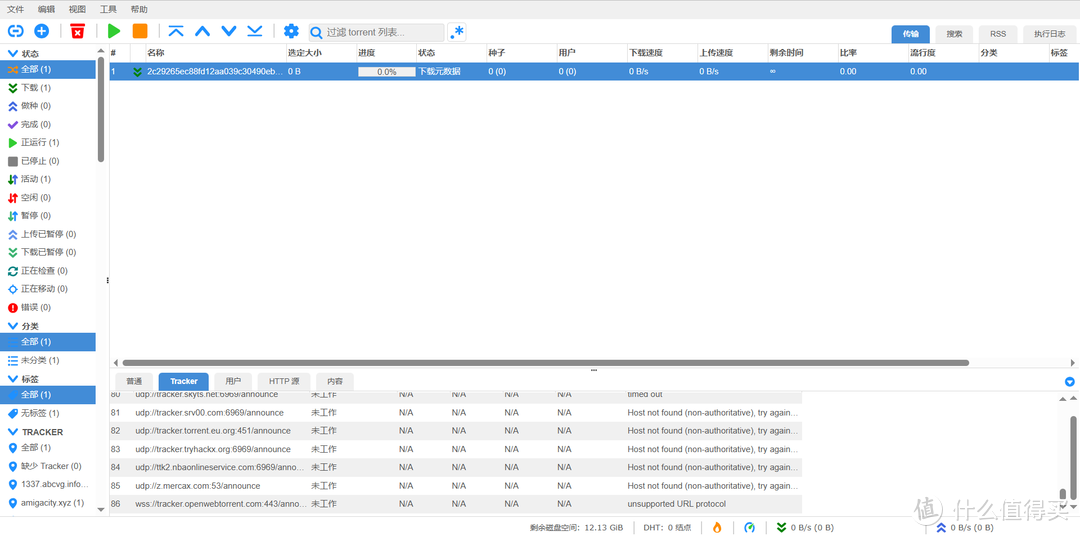Open the 帮助 menu
The height and width of the screenshot is (536, 1080).
(138, 10)
